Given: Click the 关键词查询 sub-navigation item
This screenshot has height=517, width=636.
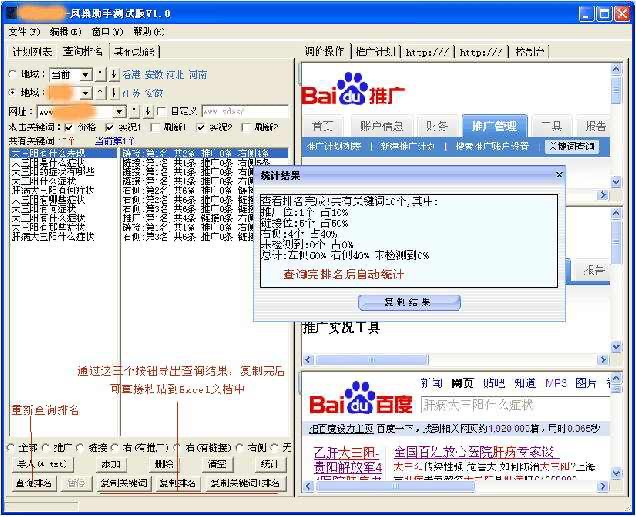Looking at the screenshot, I should pos(572,146).
